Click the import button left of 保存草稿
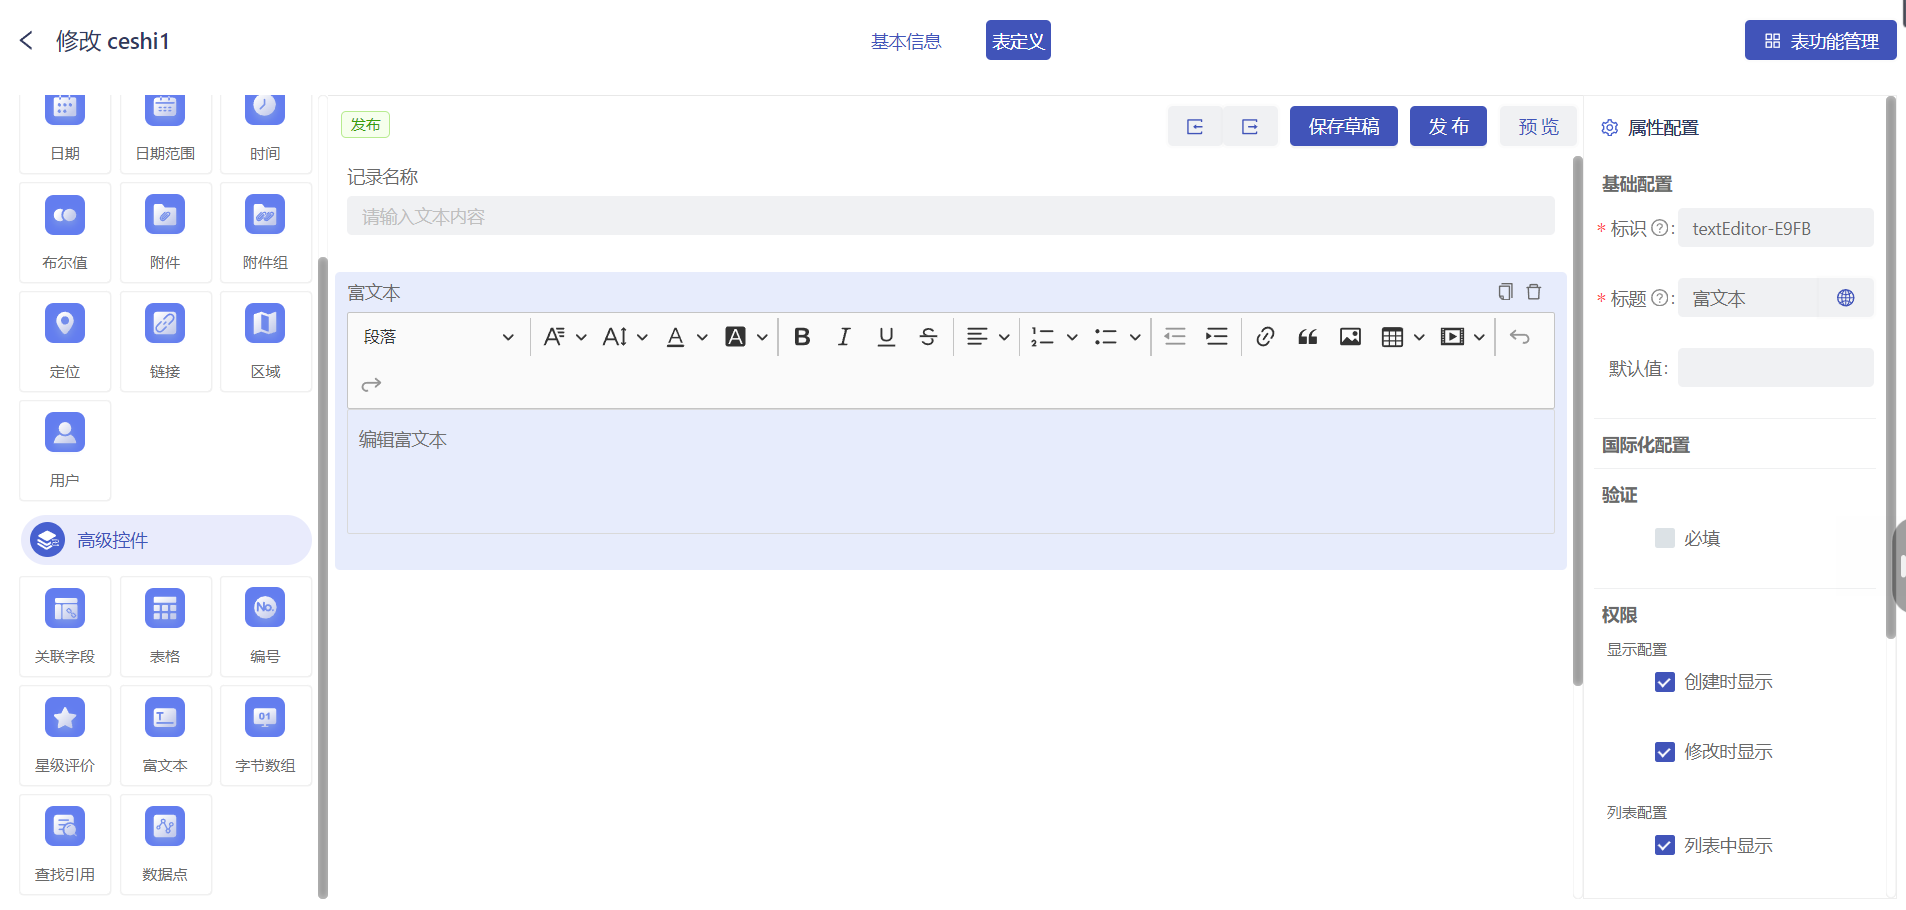Viewport: 1906px width, 910px height. (x=1195, y=126)
